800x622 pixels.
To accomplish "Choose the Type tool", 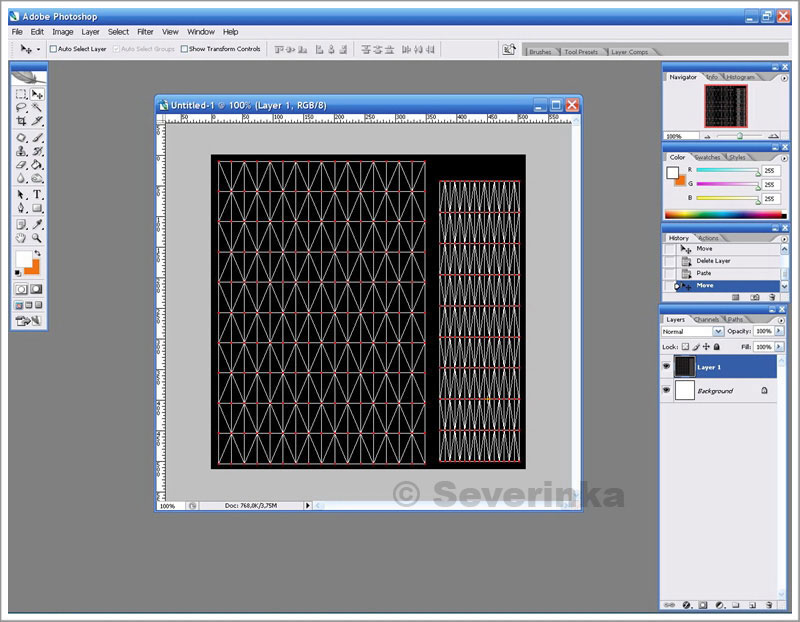I will pos(37,194).
